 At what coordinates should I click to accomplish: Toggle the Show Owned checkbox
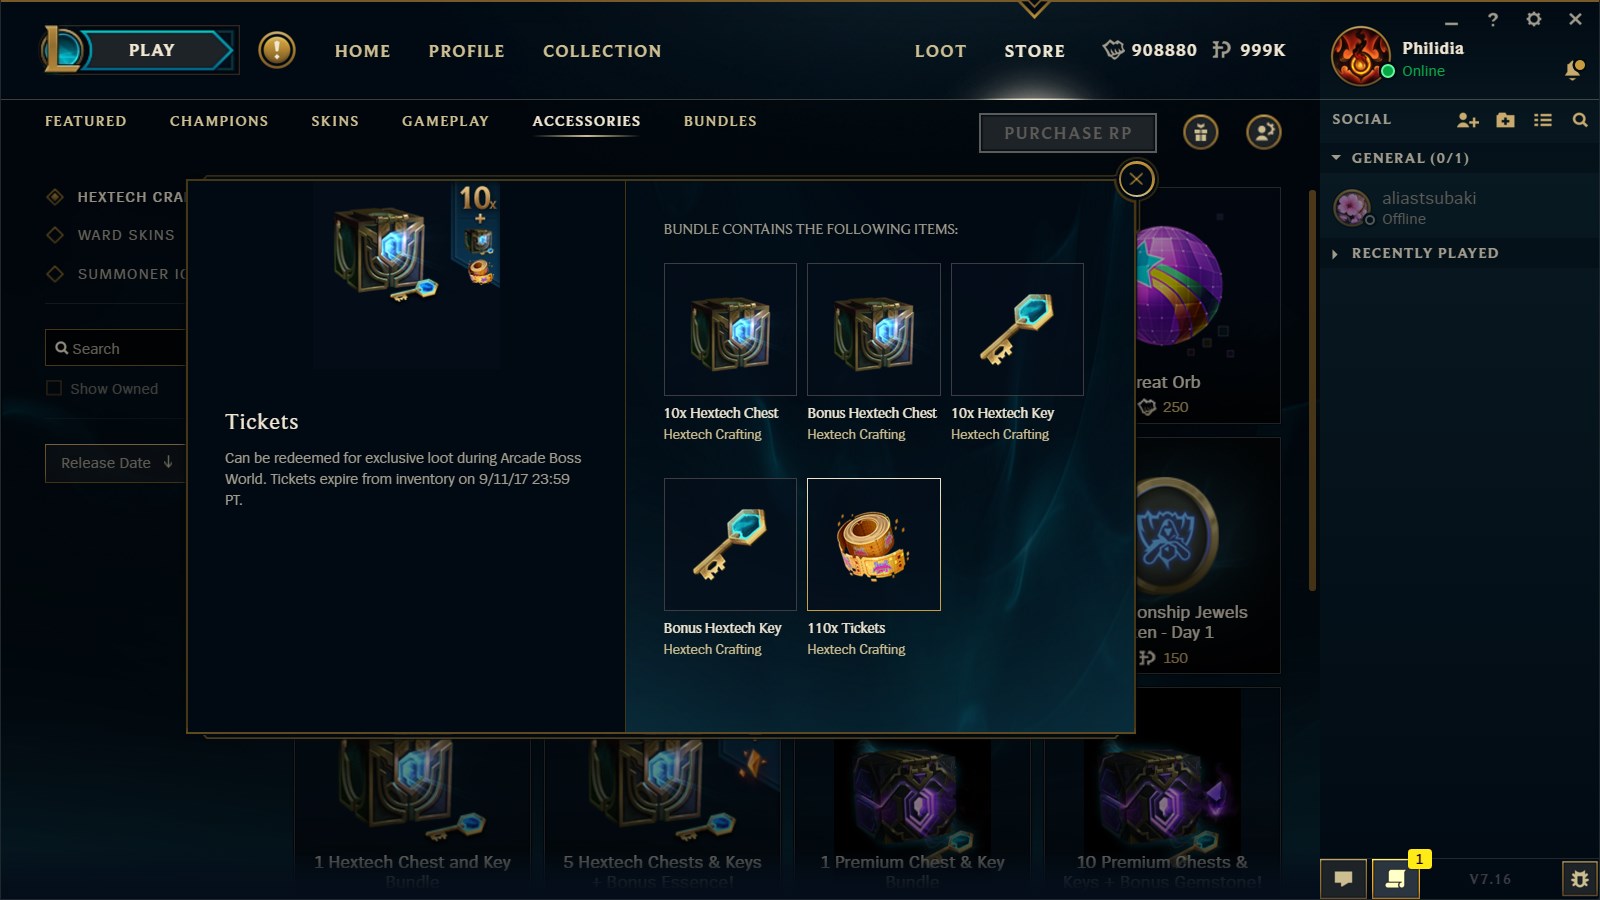tap(54, 388)
